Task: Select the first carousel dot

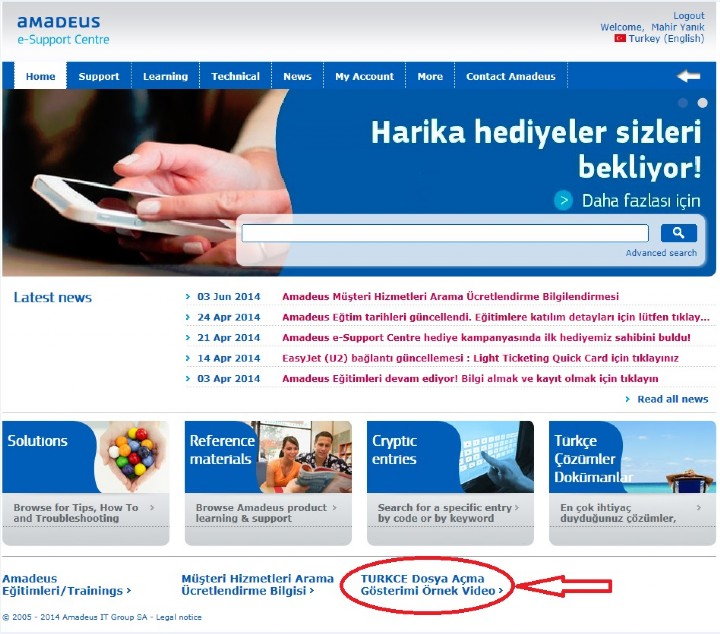Action: click(x=683, y=103)
